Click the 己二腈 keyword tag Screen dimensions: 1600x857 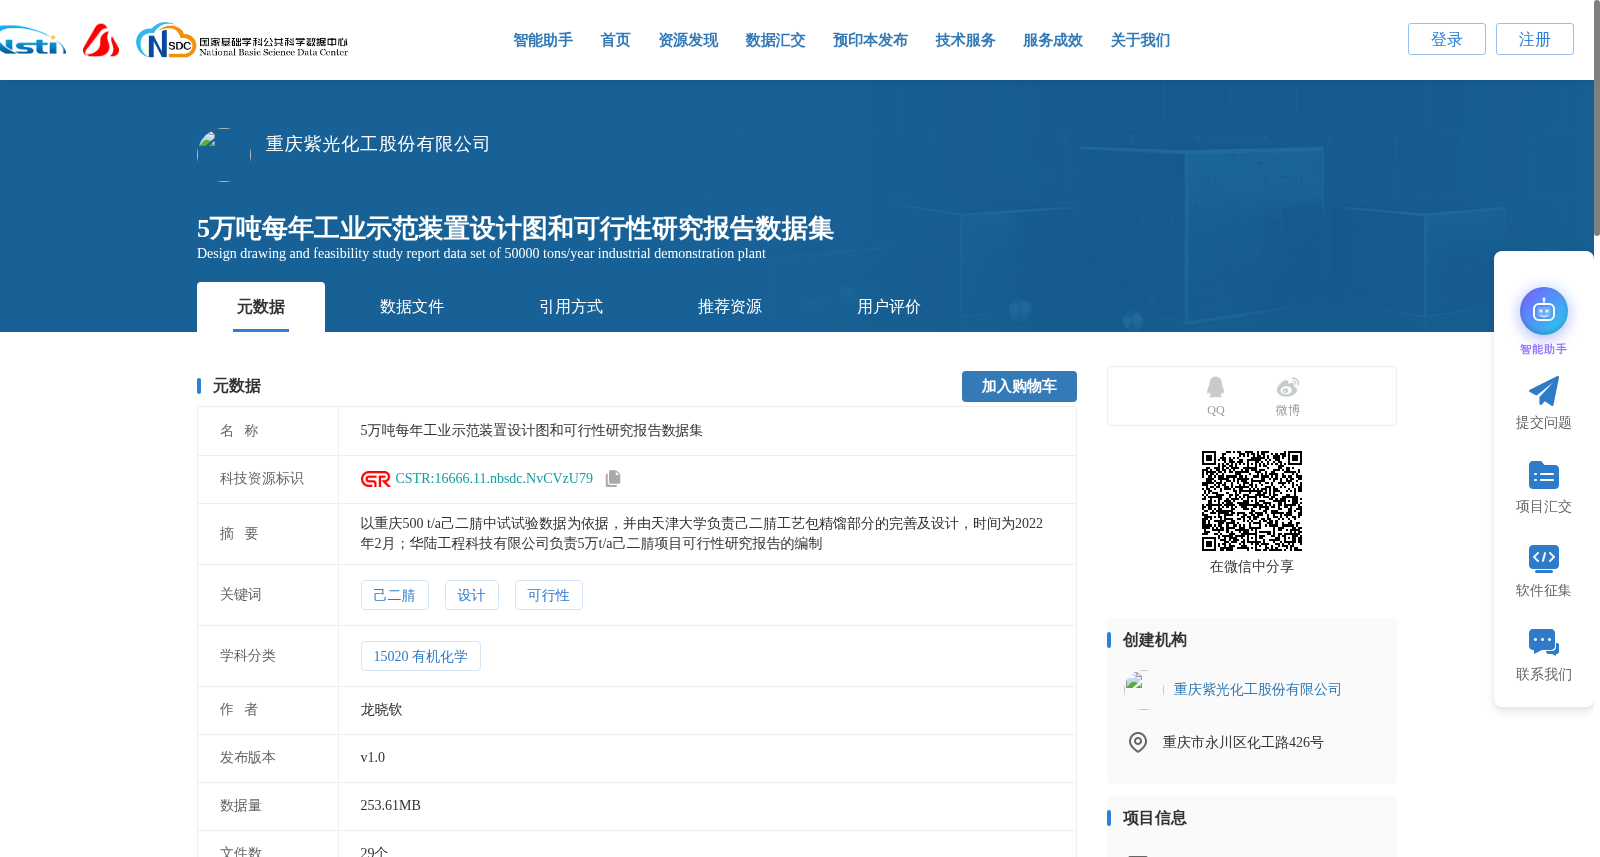tap(394, 595)
